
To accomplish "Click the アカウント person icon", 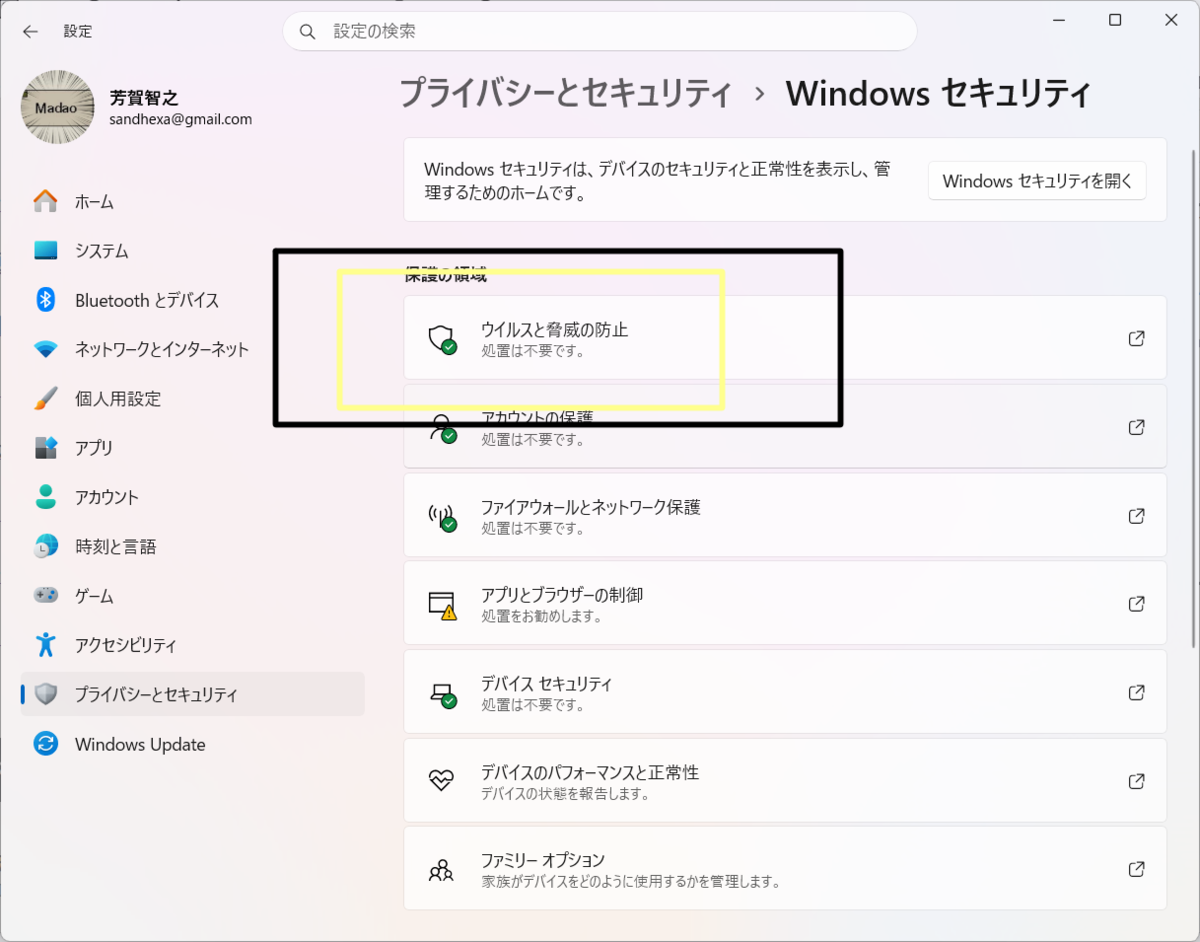I will pos(46,497).
